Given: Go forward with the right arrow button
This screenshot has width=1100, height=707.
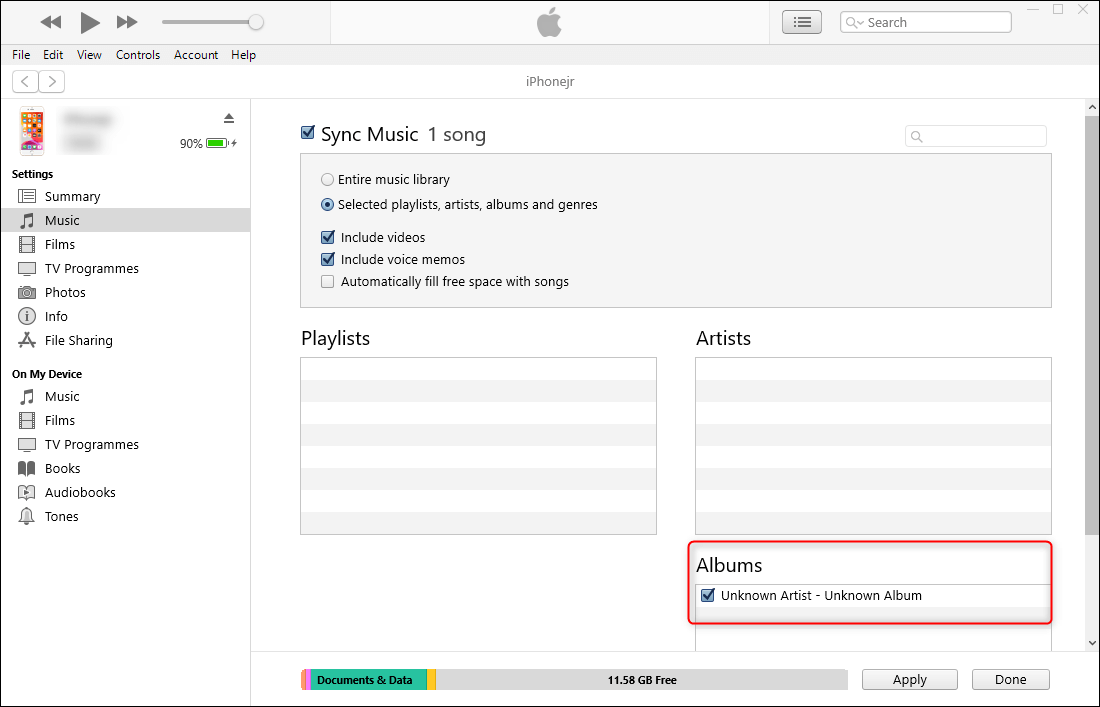Looking at the screenshot, I should tap(52, 81).
